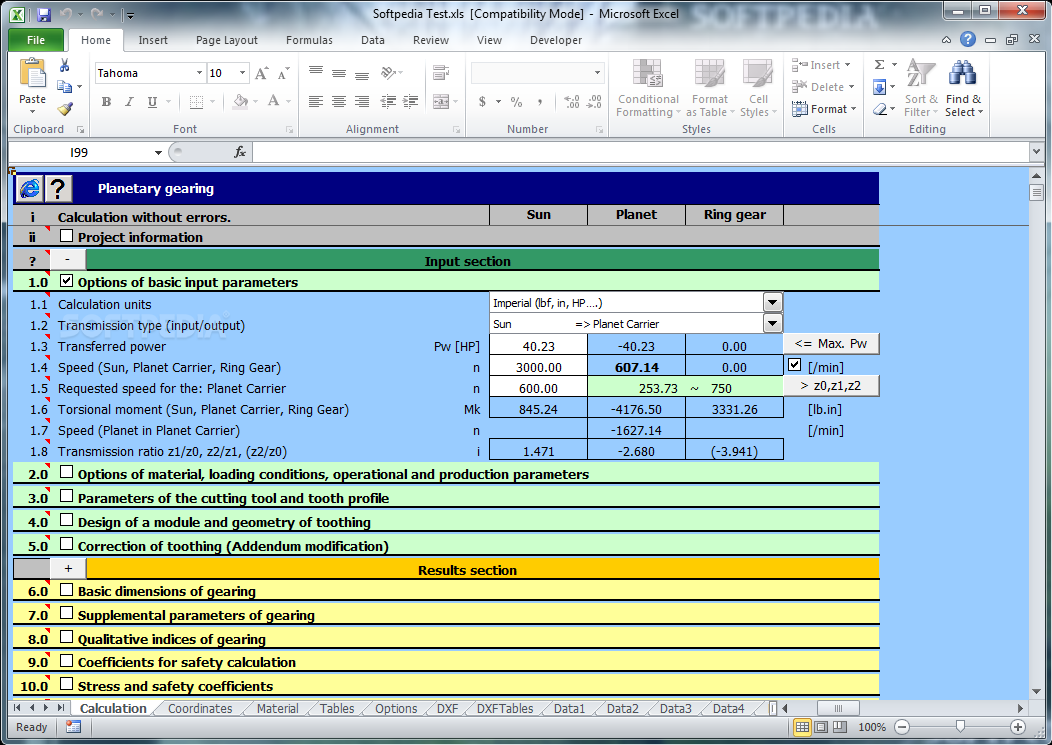Click the Increase Font Size icon
Screen dimensions: 1052x745
[x=261, y=73]
